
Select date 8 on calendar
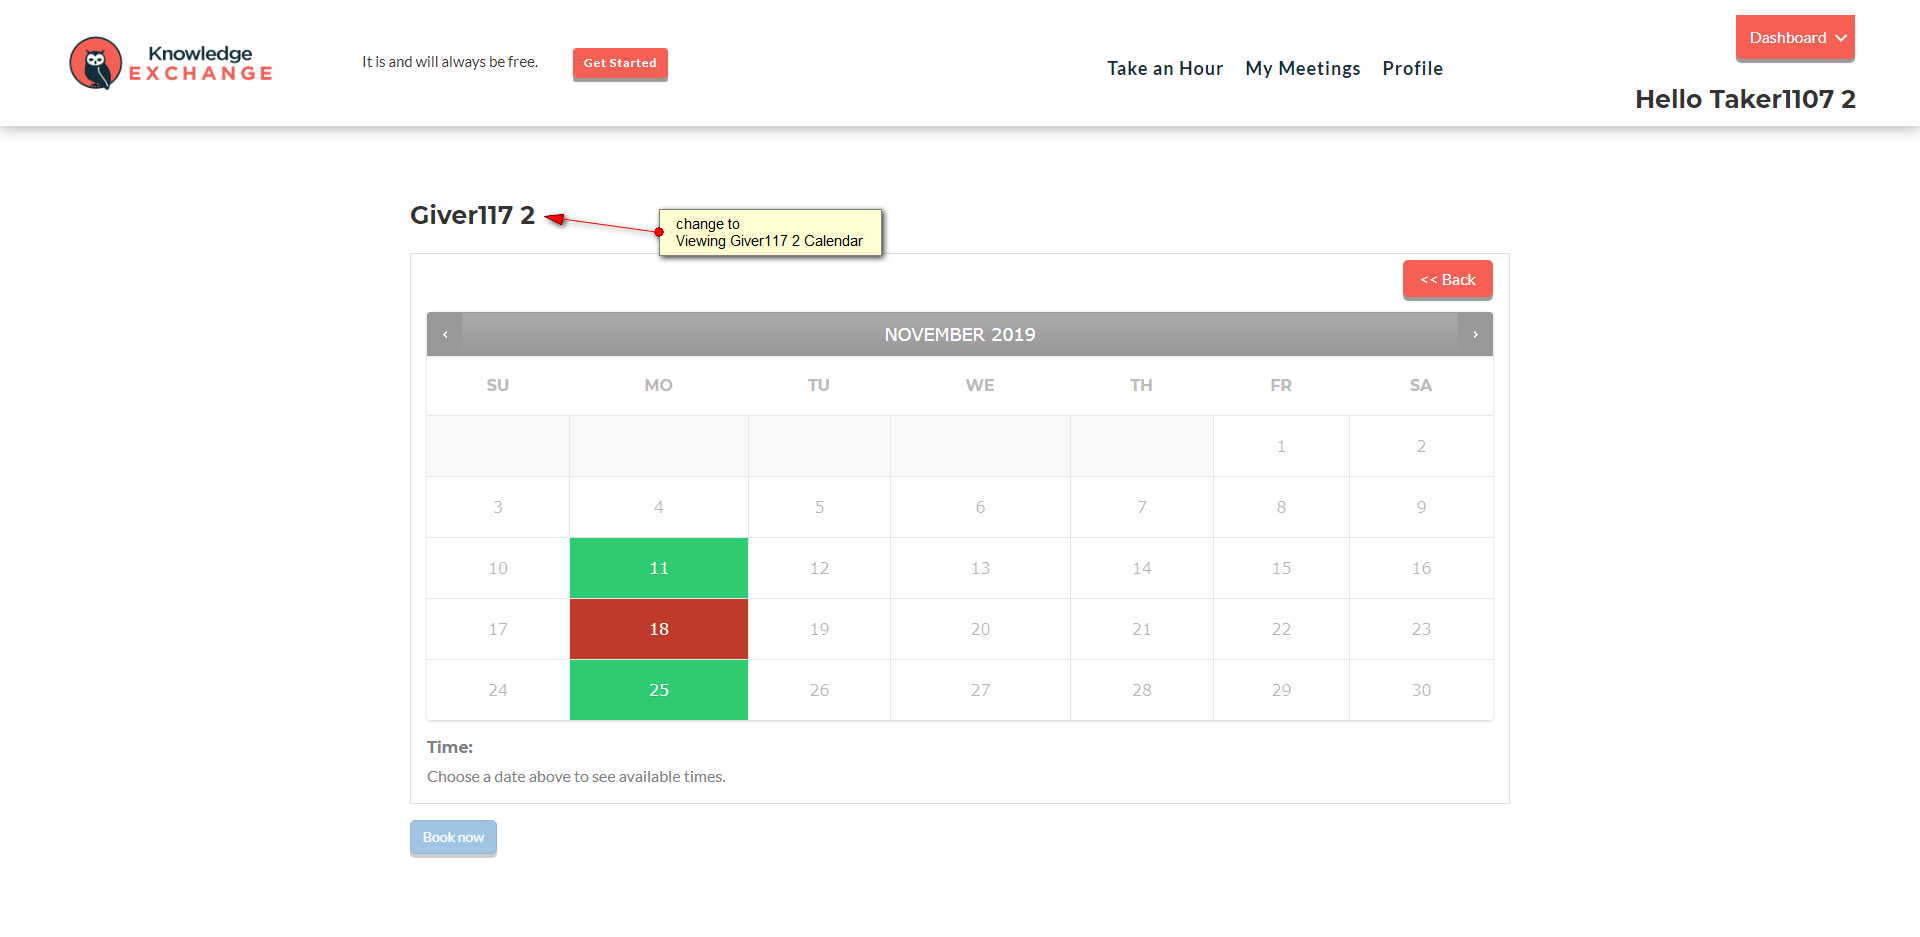click(x=1281, y=507)
